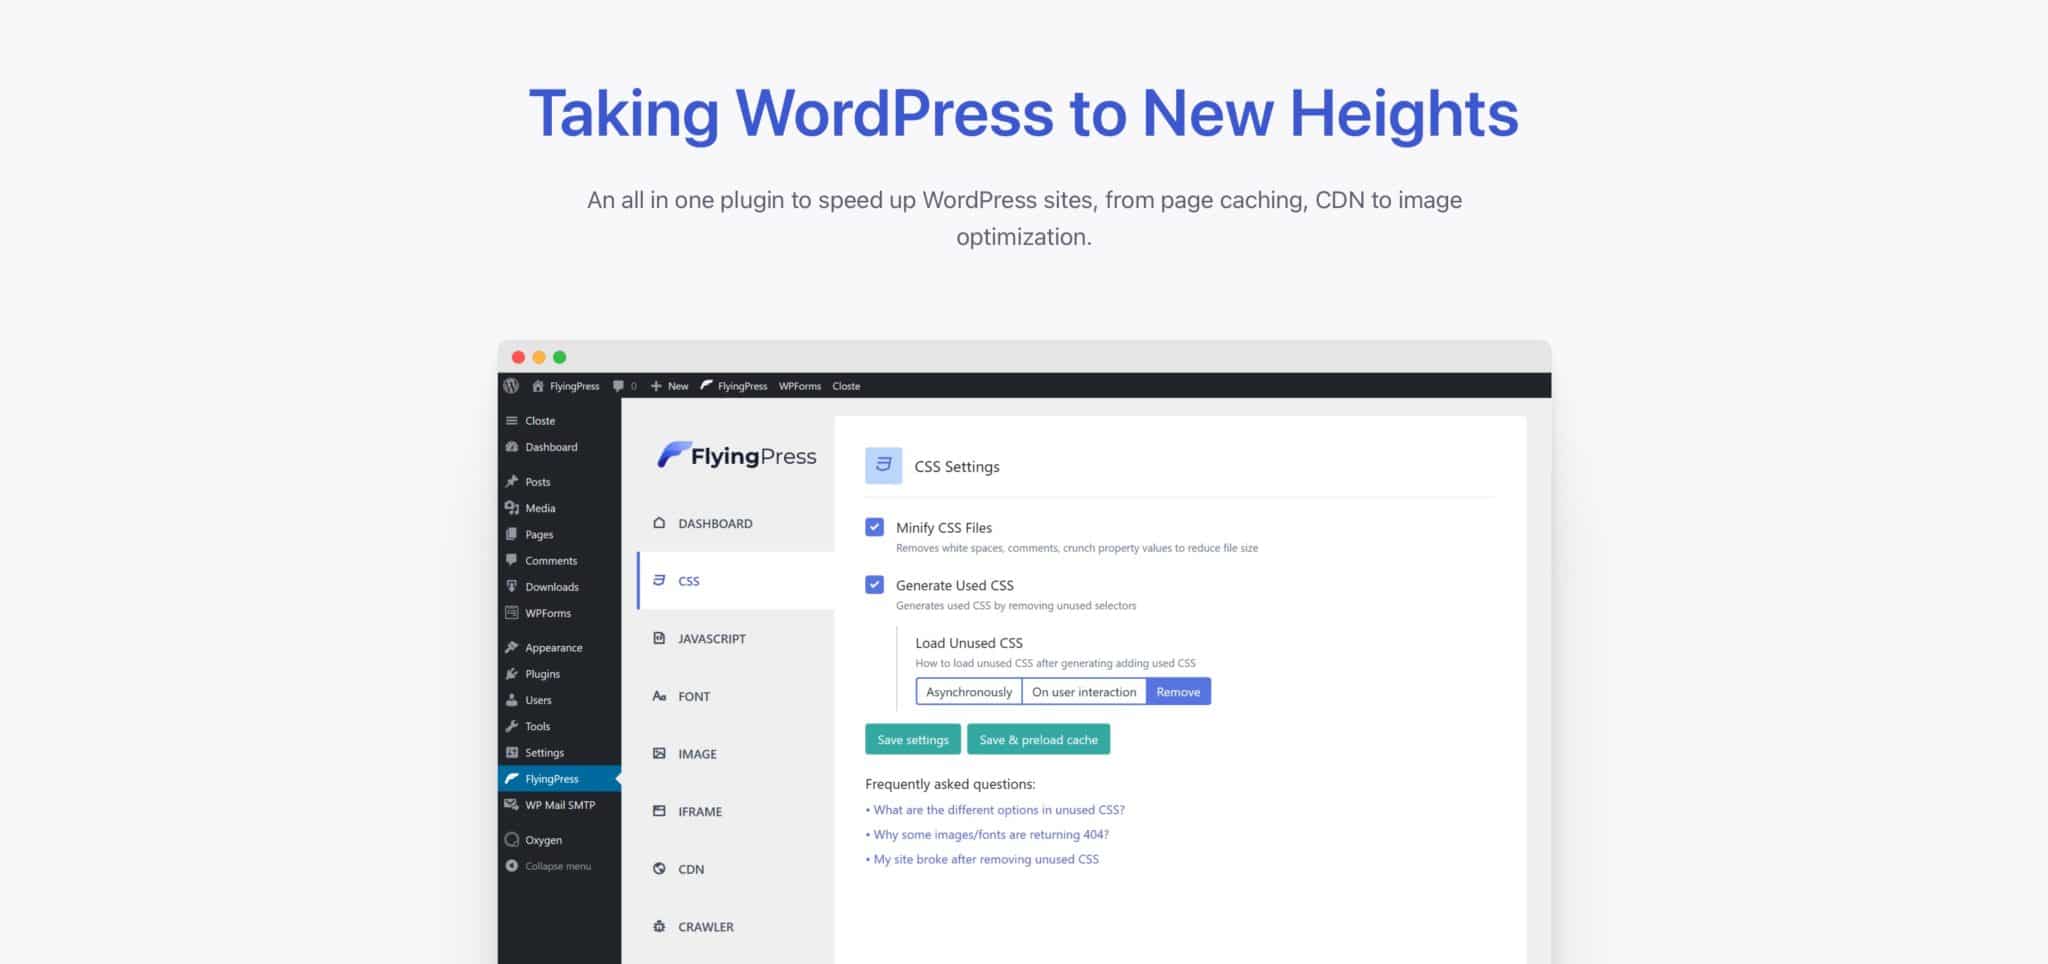Open FlyingPress item in WP sidebar

click(559, 779)
